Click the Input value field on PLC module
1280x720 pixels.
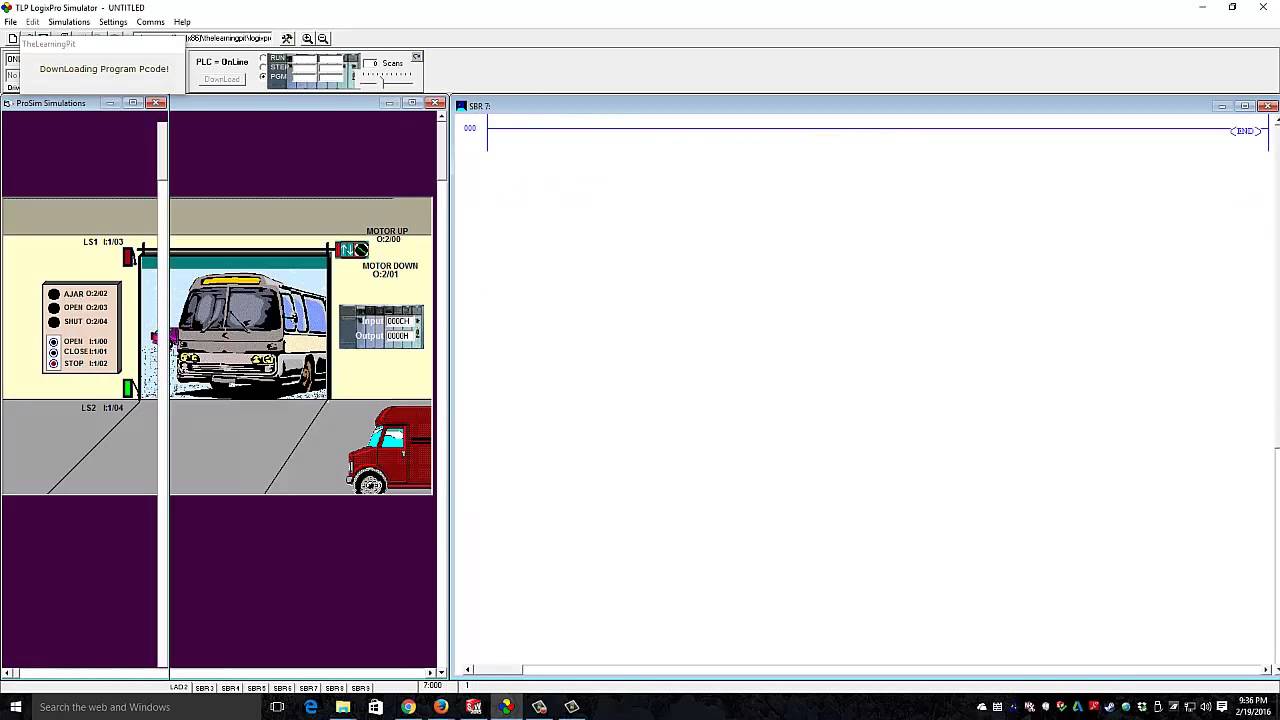(x=398, y=321)
